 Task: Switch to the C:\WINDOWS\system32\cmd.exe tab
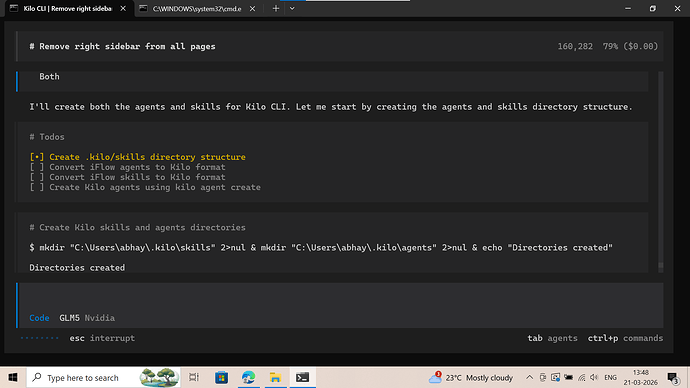(197, 9)
